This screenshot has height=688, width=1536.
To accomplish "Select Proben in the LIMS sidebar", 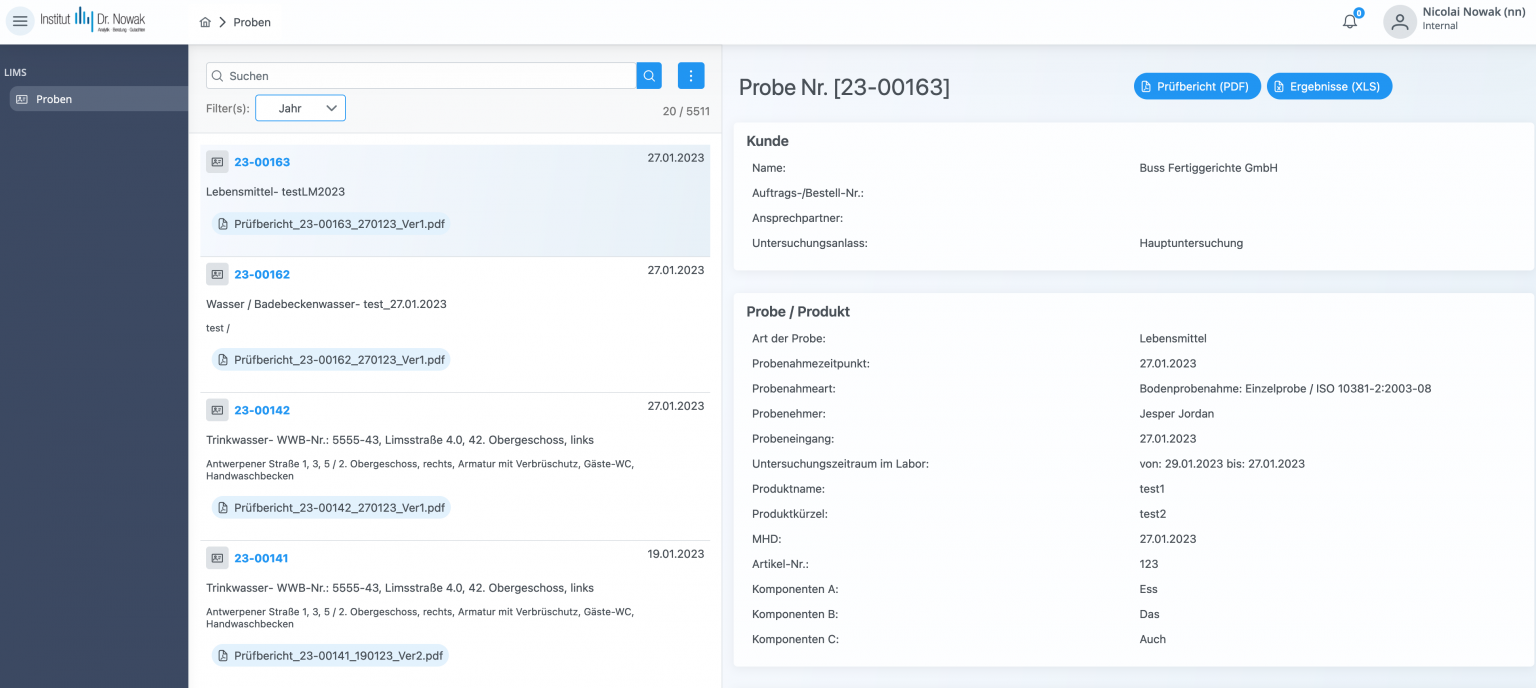I will (x=98, y=99).
